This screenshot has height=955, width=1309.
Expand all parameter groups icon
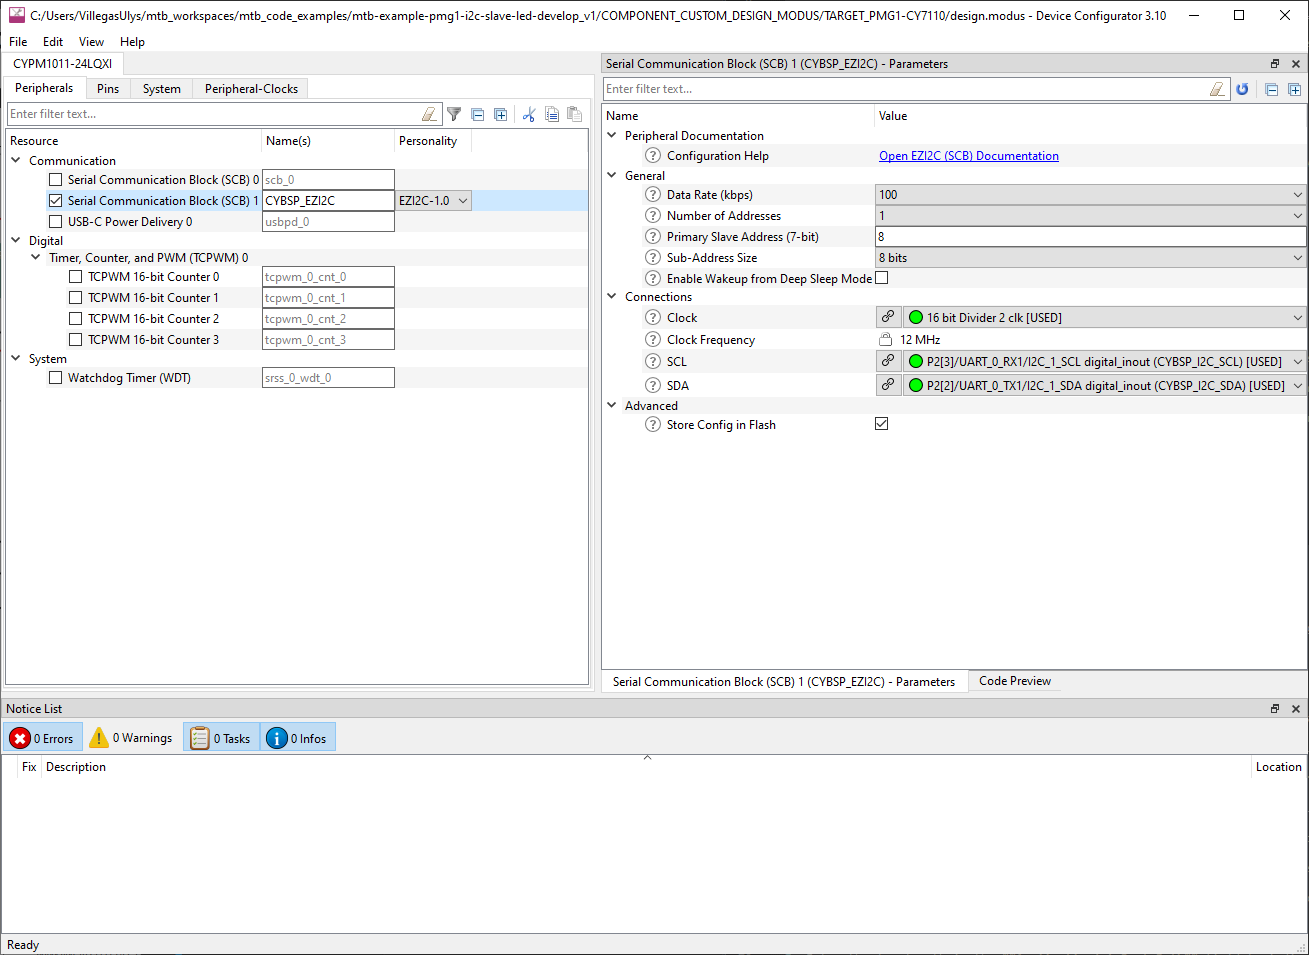(1294, 89)
